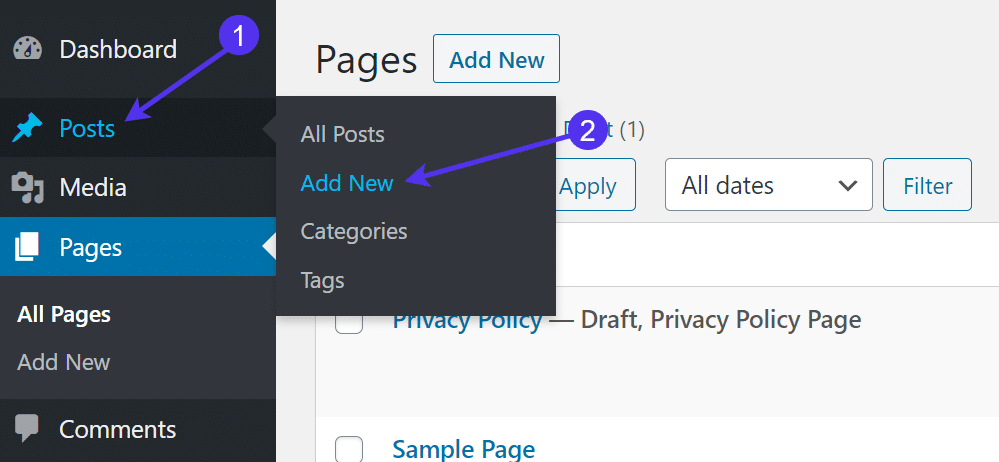Click the Posts pushpin icon
This screenshot has width=999, height=462.
tap(27, 129)
